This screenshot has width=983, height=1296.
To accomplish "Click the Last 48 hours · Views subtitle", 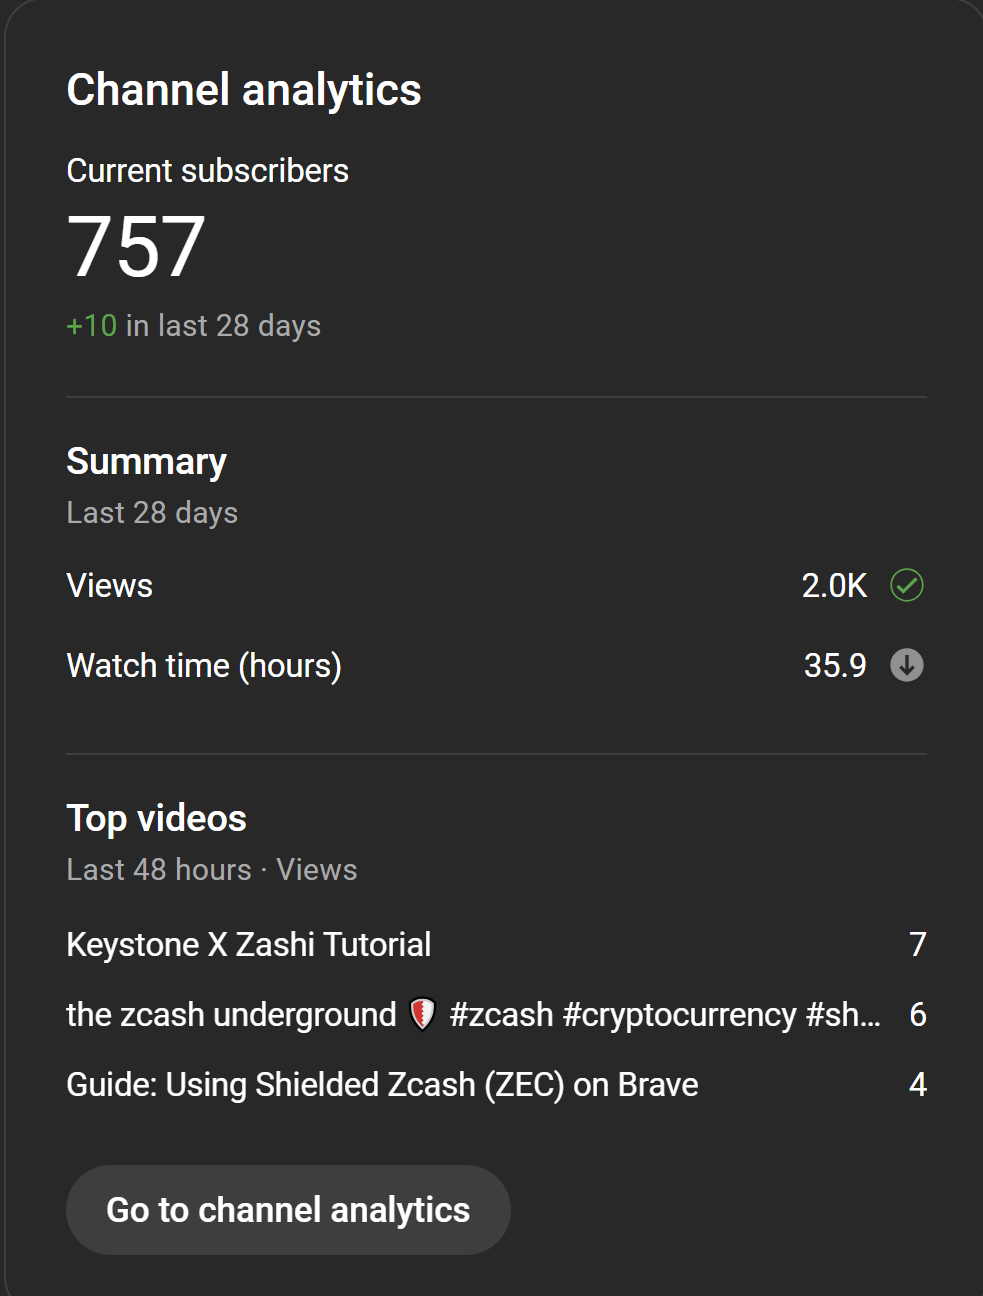I will click(211, 869).
